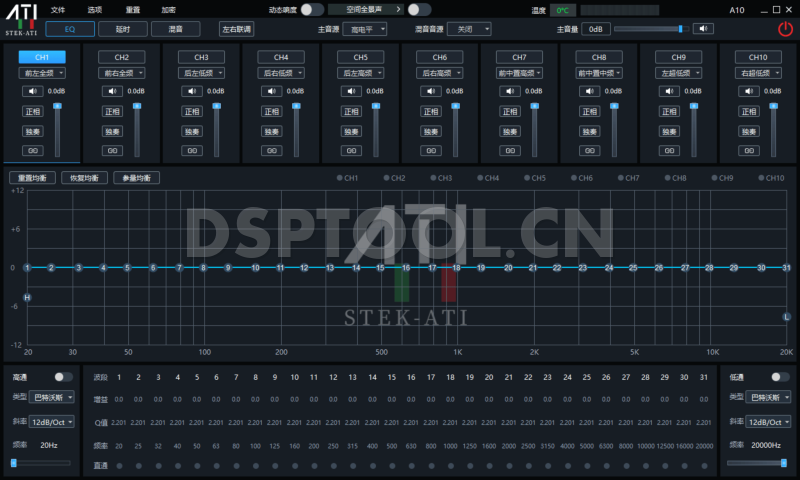
Task: Click 独奏 solo button under CH6
Action: click(x=431, y=131)
